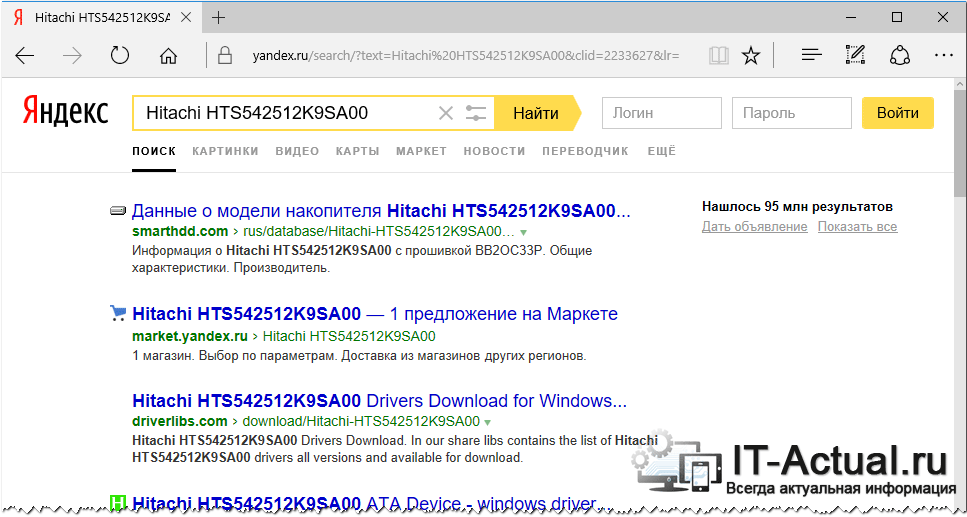Click into the Логин input field
Screen dimensions: 967x517
[661, 113]
